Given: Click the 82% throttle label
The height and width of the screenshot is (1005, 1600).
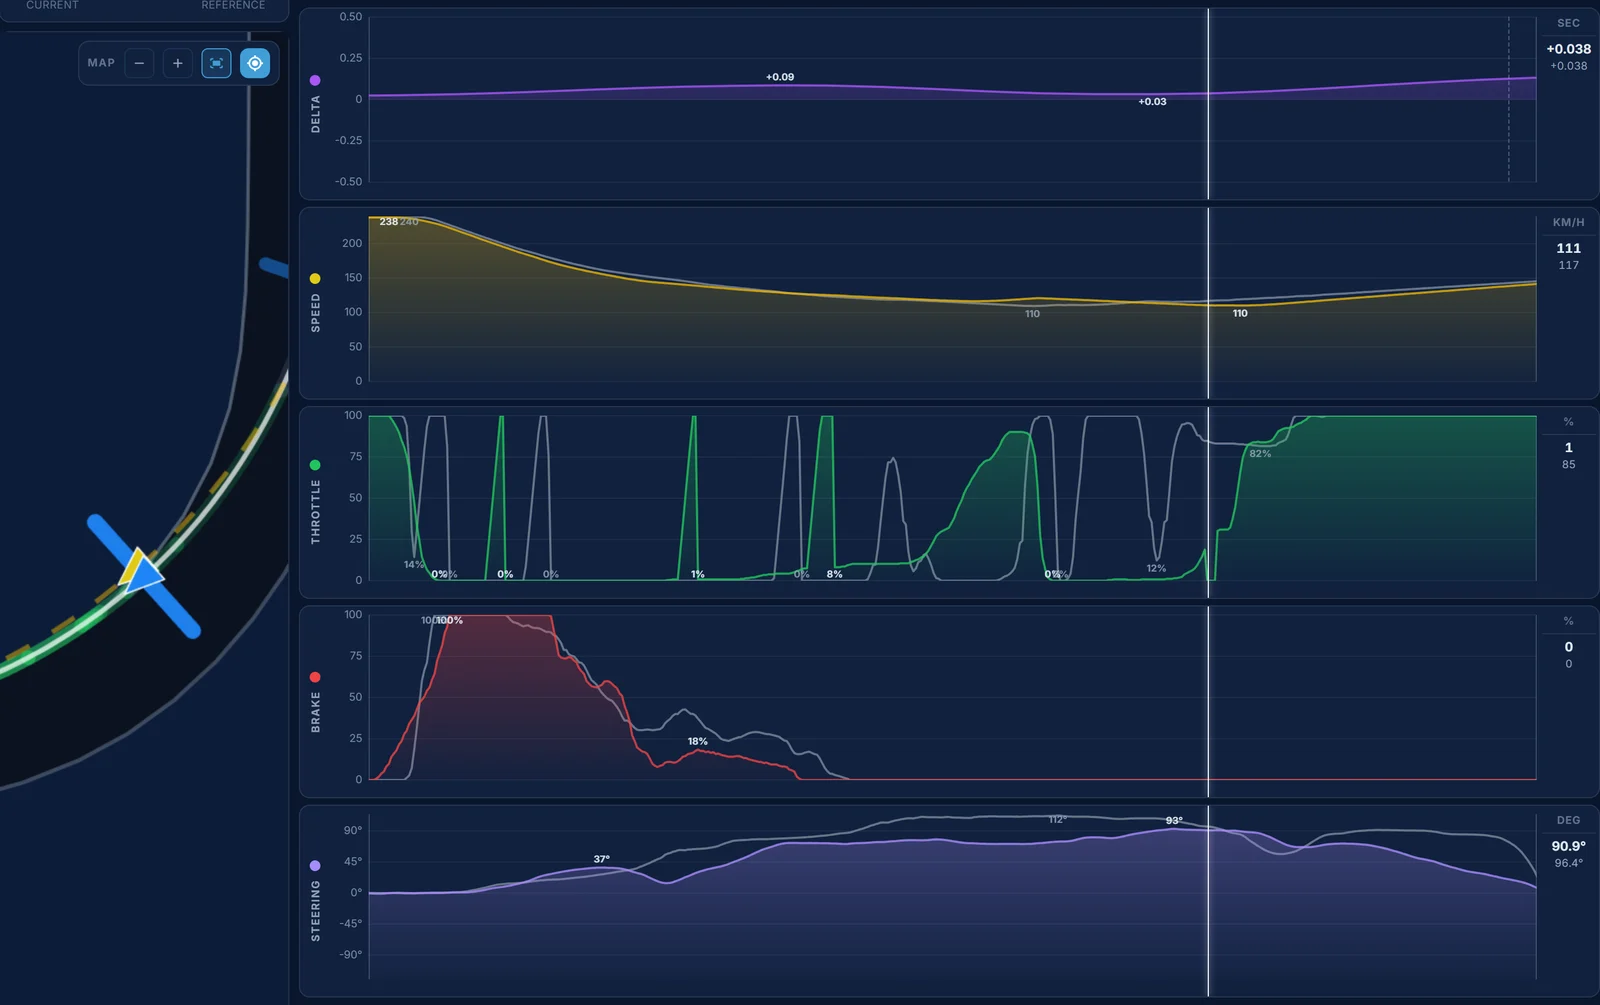Looking at the screenshot, I should tap(1260, 454).
